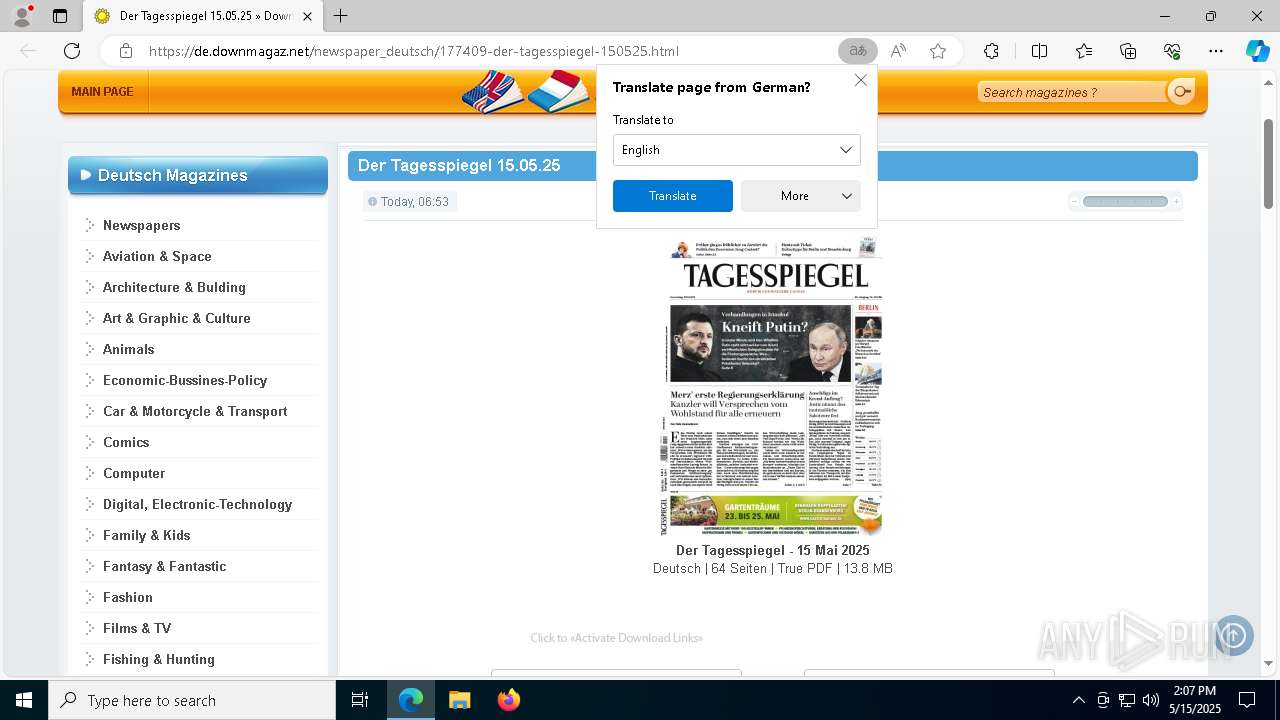Open File Explorer from taskbar
The height and width of the screenshot is (720, 1280).
pos(459,700)
